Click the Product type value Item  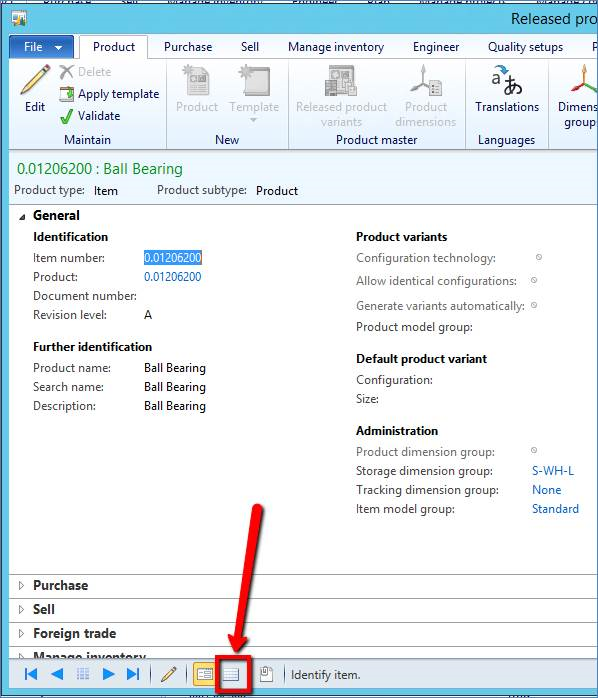106,191
